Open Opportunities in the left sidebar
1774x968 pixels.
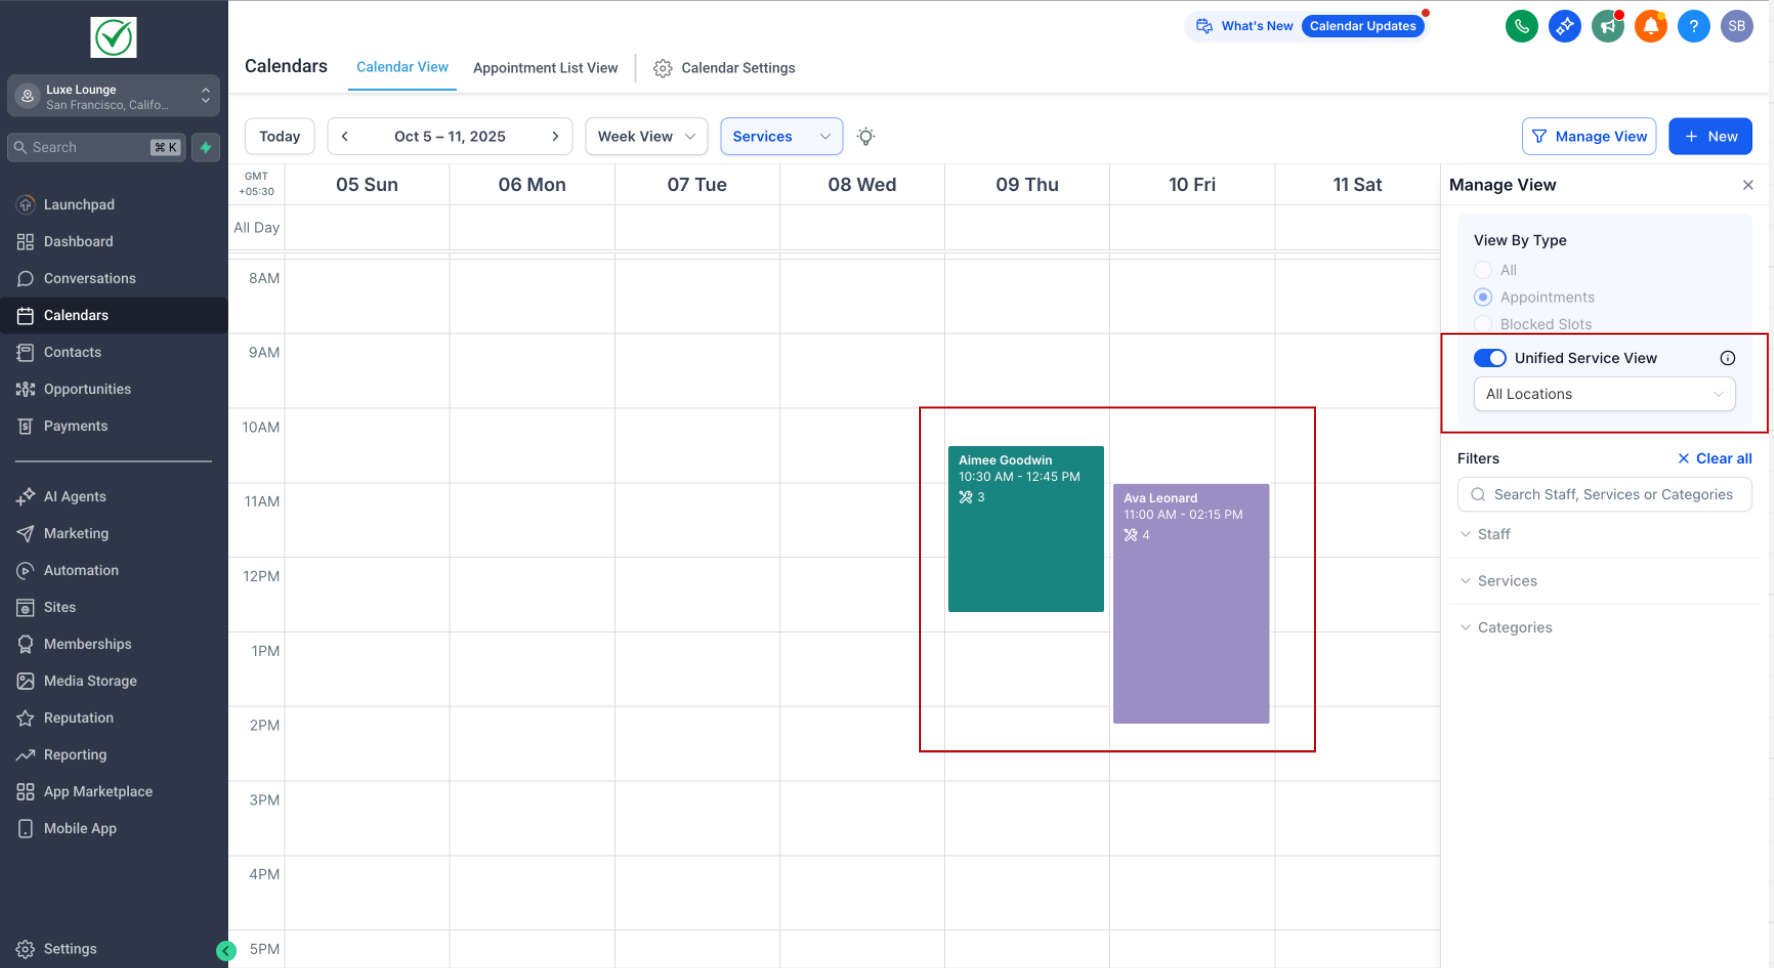pyautogui.click(x=87, y=389)
